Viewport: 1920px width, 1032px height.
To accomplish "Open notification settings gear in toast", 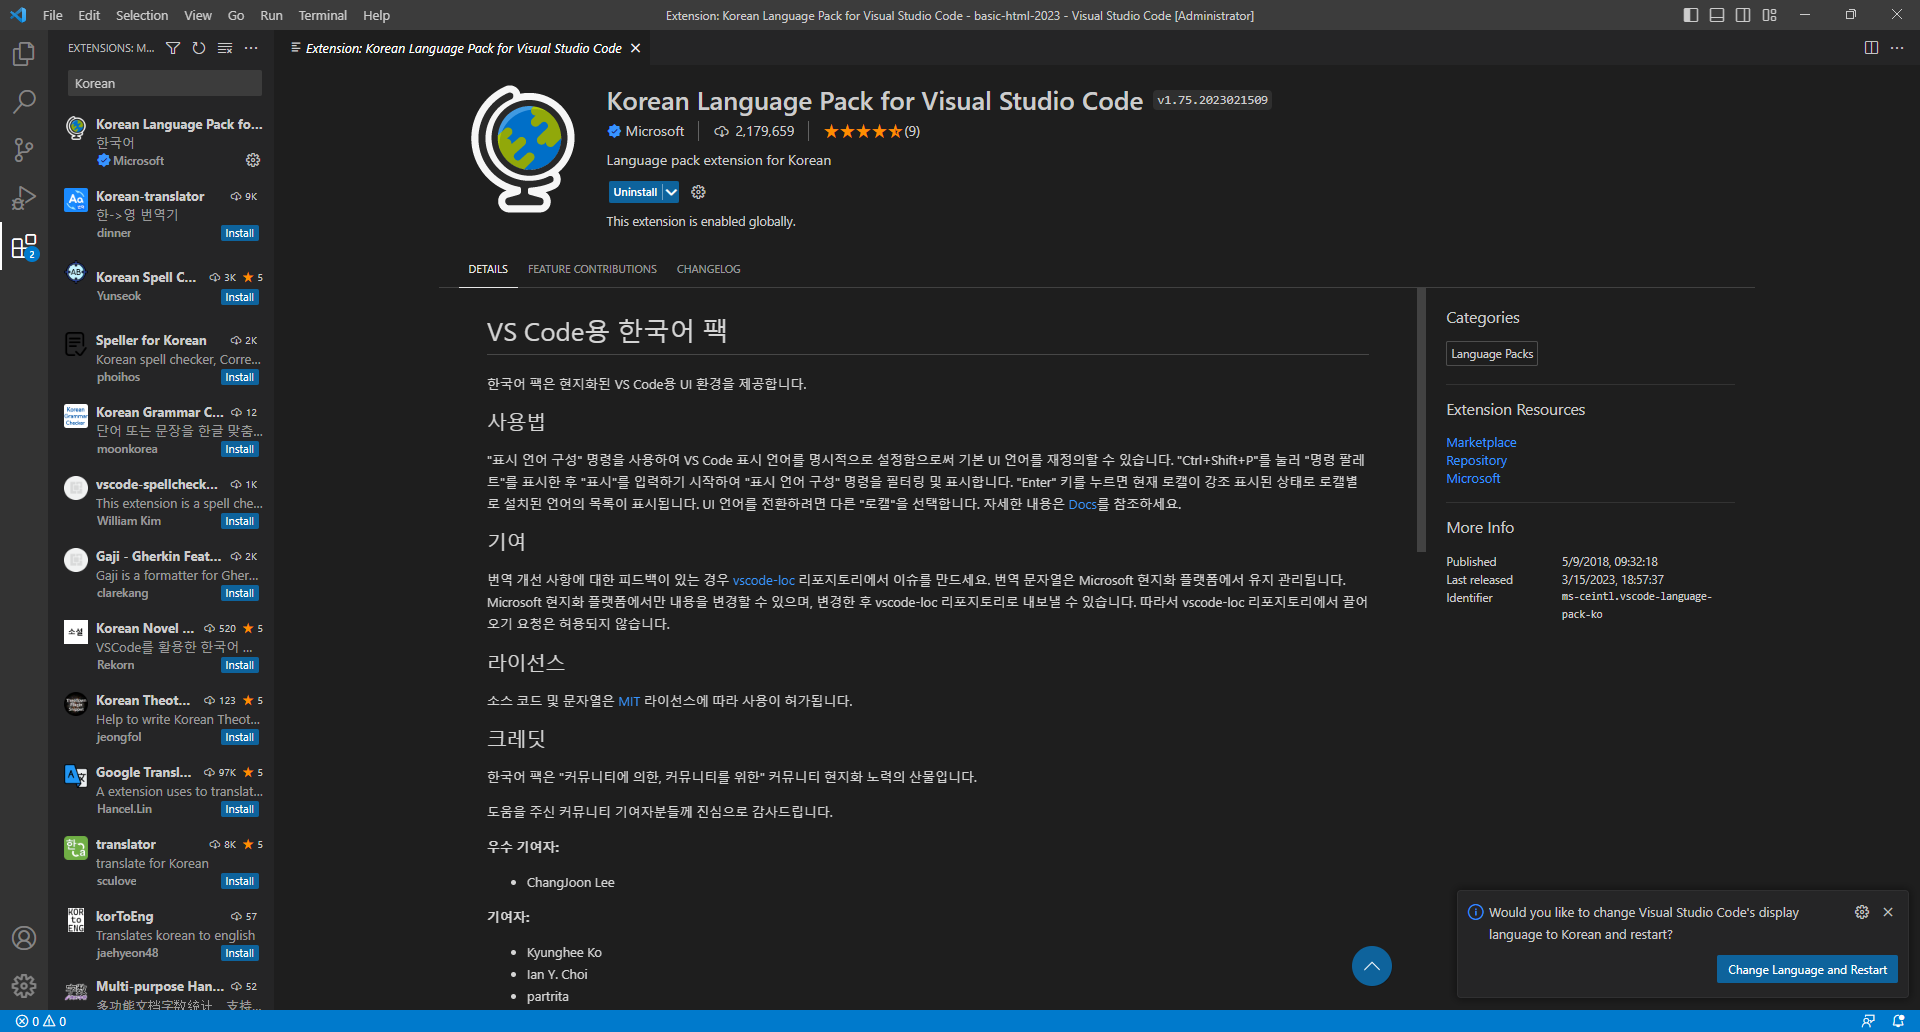I will [1862, 912].
